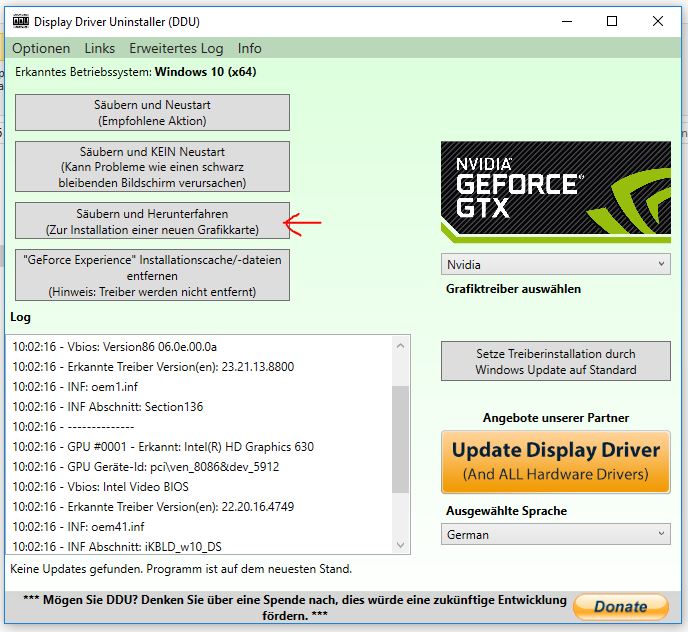Click Säubern und Neustart button
688x632 pixels.
[152, 112]
